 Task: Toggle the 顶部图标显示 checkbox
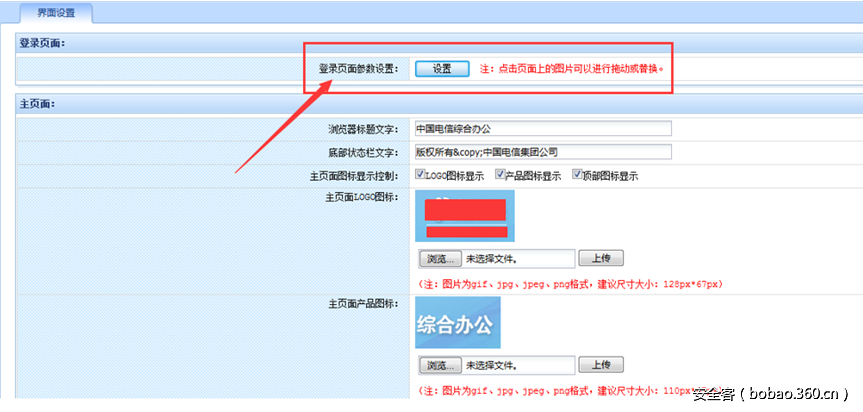(577, 174)
